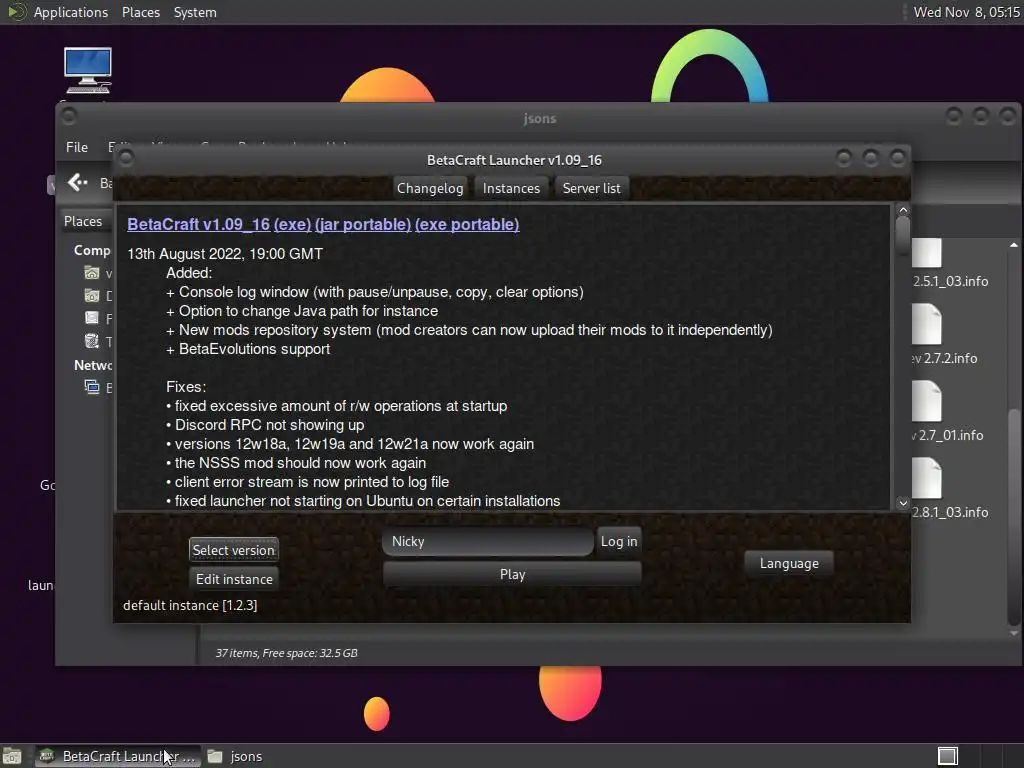
Task: Select the 2.8.1_03.info file icon
Action: 927,479
